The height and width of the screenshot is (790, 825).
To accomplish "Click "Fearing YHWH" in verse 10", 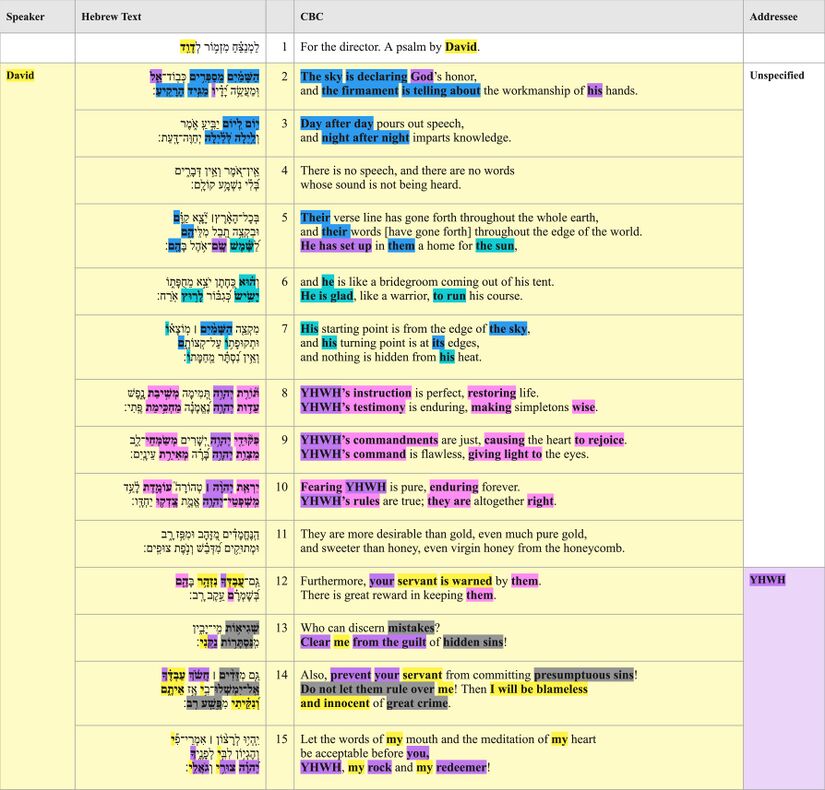I will pyautogui.click(x=340, y=486).
